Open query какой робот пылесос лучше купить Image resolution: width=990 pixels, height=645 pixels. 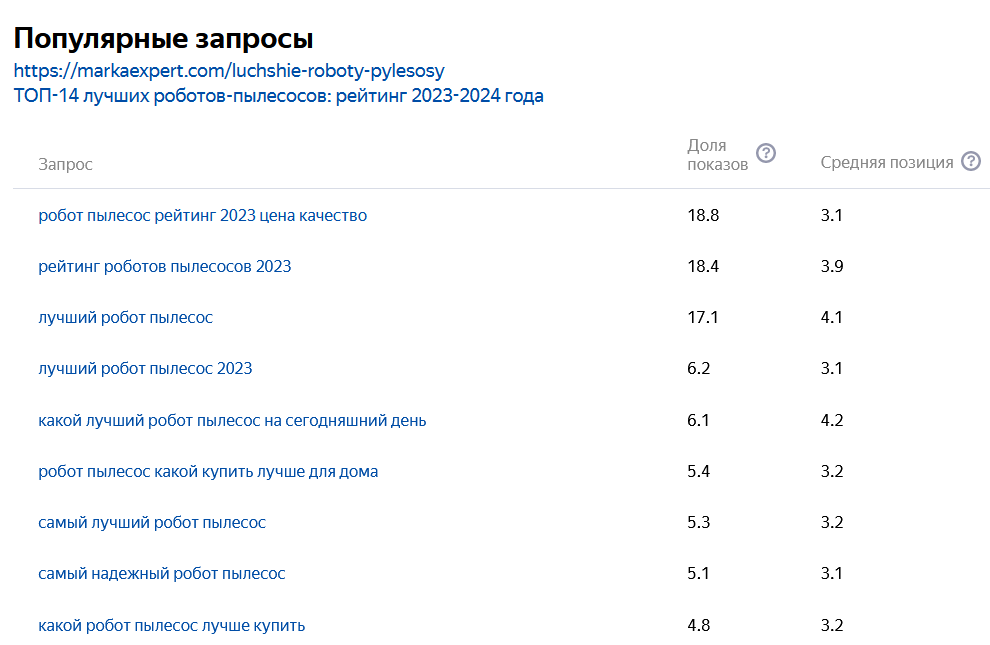[x=171, y=625]
